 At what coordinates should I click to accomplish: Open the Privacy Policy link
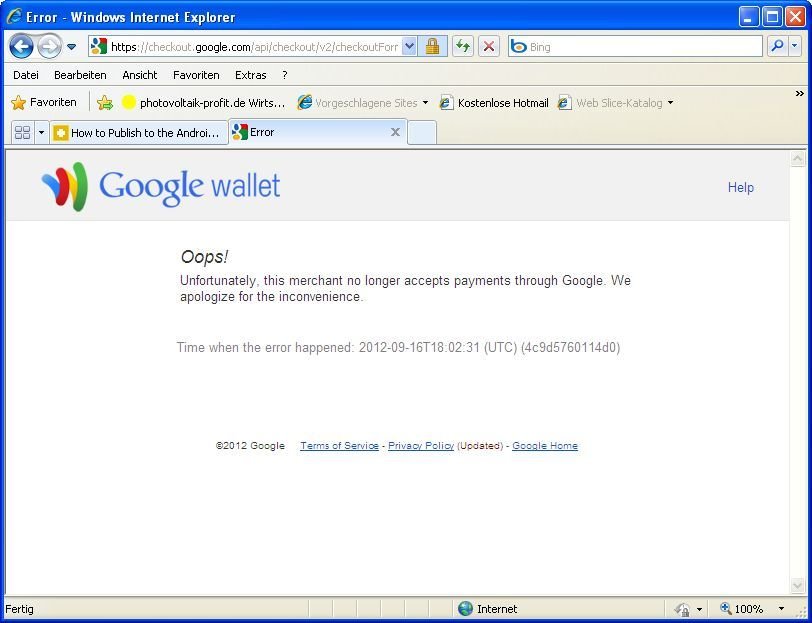coord(421,445)
